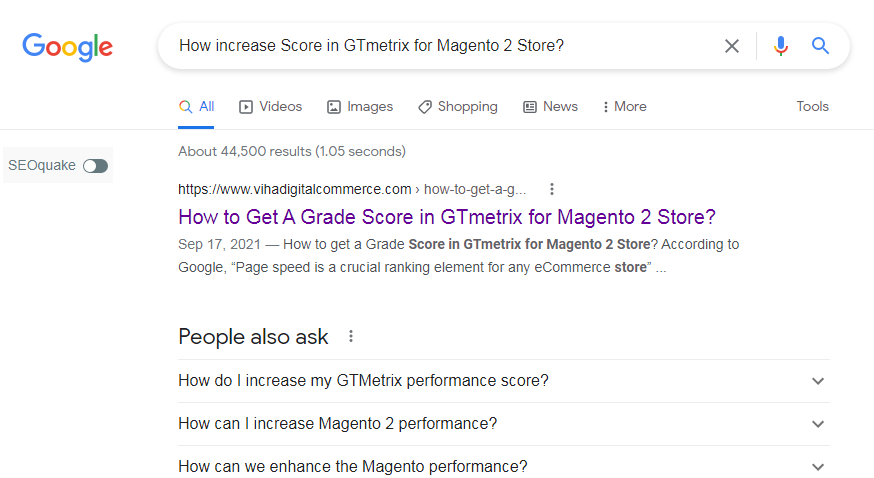Screen dimensions: 874x478
Task: Select the All results tab
Action: (x=196, y=106)
